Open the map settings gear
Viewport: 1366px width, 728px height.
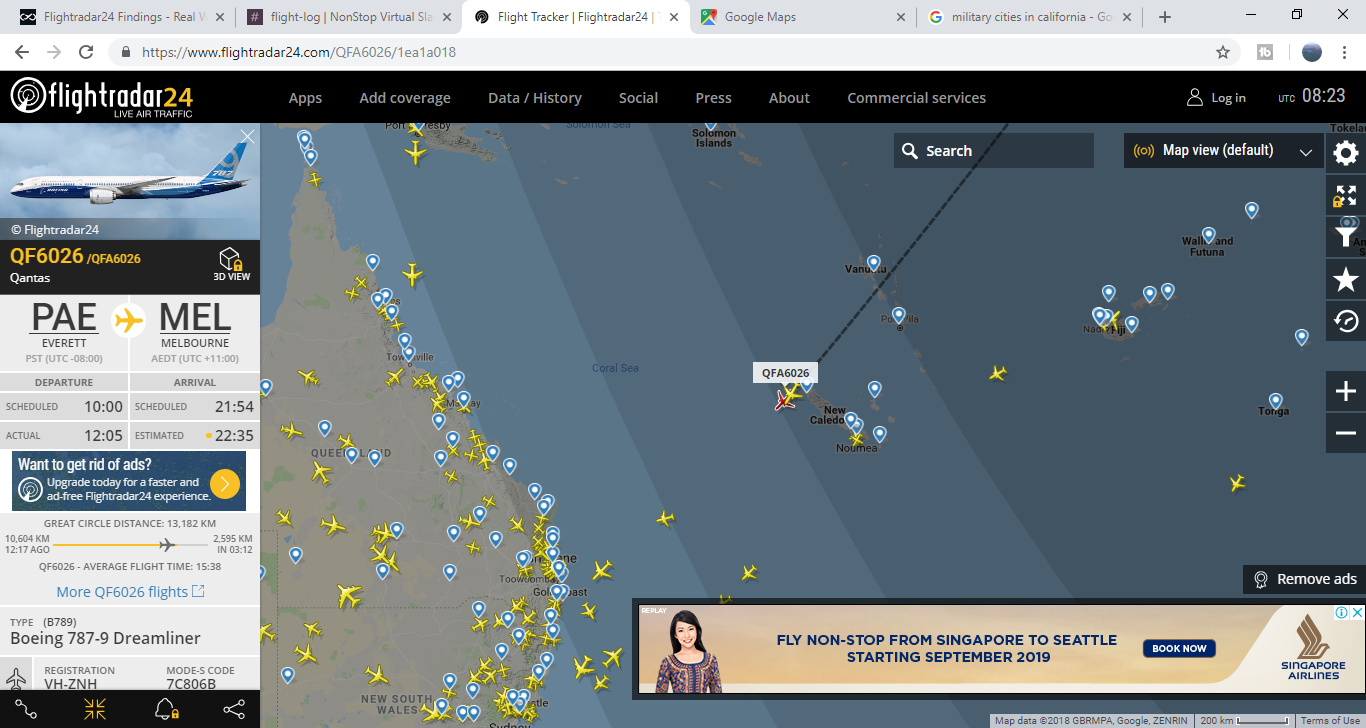[1346, 153]
